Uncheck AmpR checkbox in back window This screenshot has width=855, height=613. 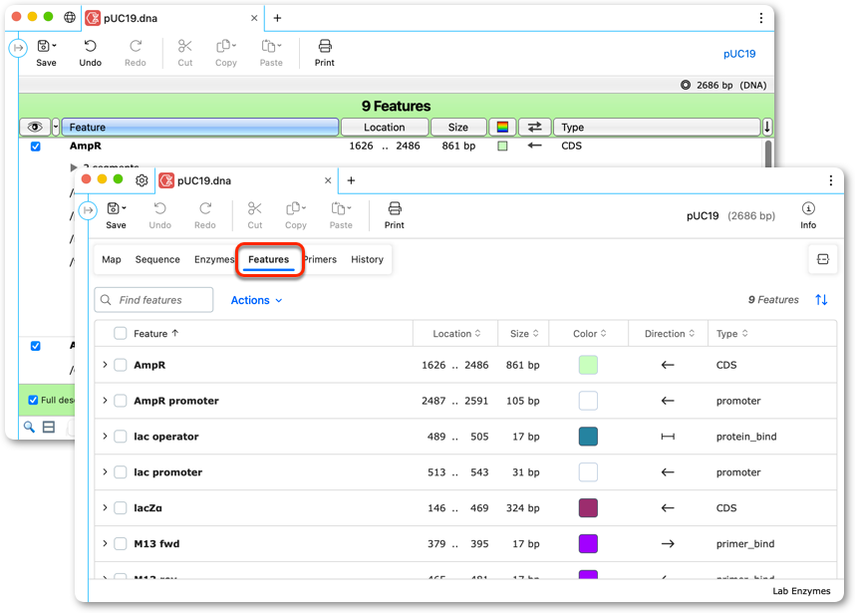click(x=35, y=146)
